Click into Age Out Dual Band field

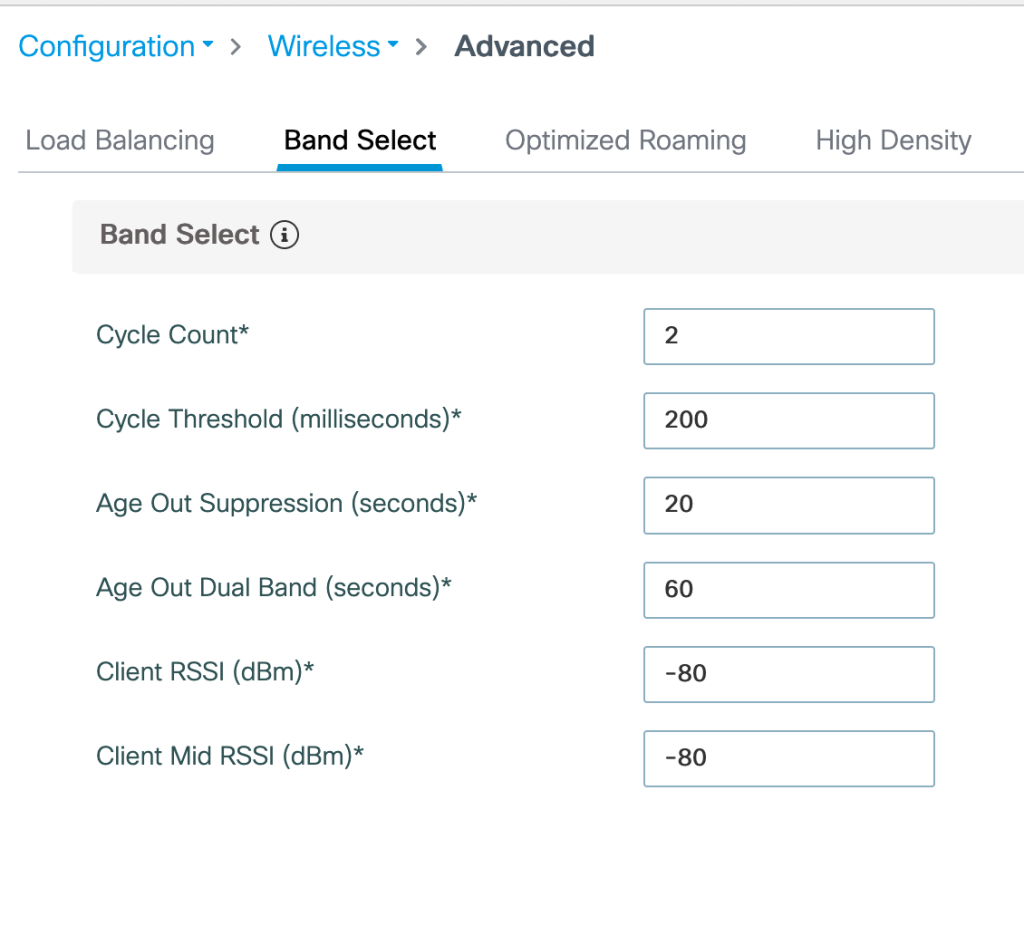pyautogui.click(x=788, y=589)
